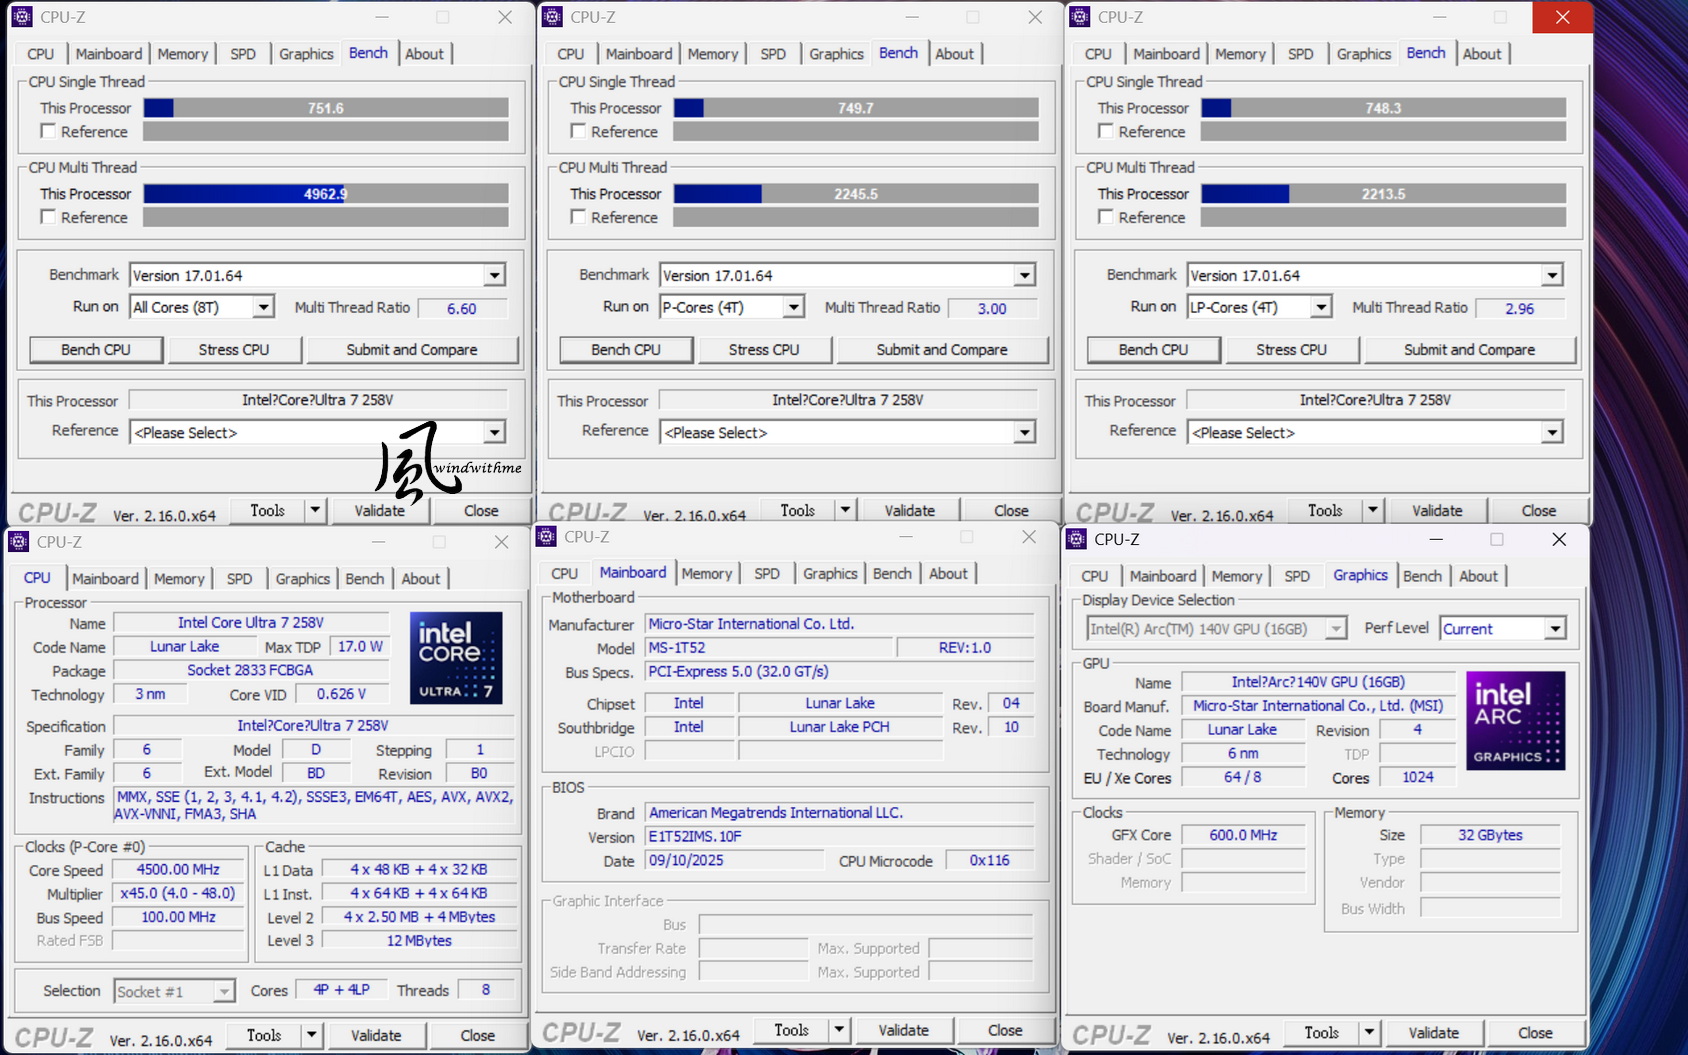Click the CPU-Z title icon in the LP-Cores bench window
1688x1055 pixels.
pyautogui.click(x=1079, y=17)
